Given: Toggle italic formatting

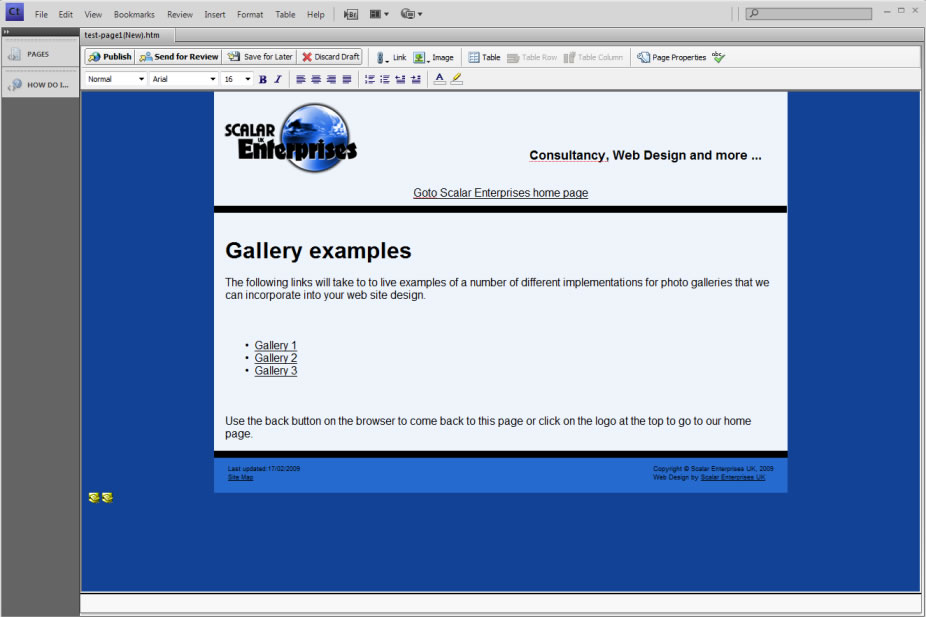Looking at the screenshot, I should point(278,79).
